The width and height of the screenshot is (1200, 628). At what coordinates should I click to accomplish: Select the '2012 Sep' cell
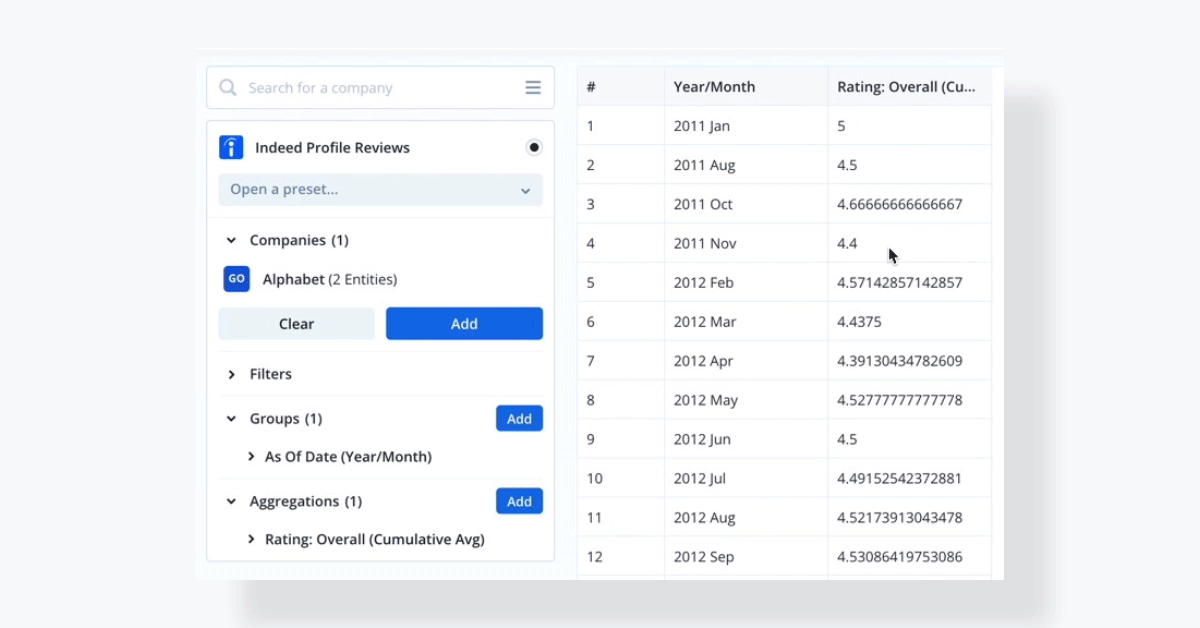click(746, 557)
